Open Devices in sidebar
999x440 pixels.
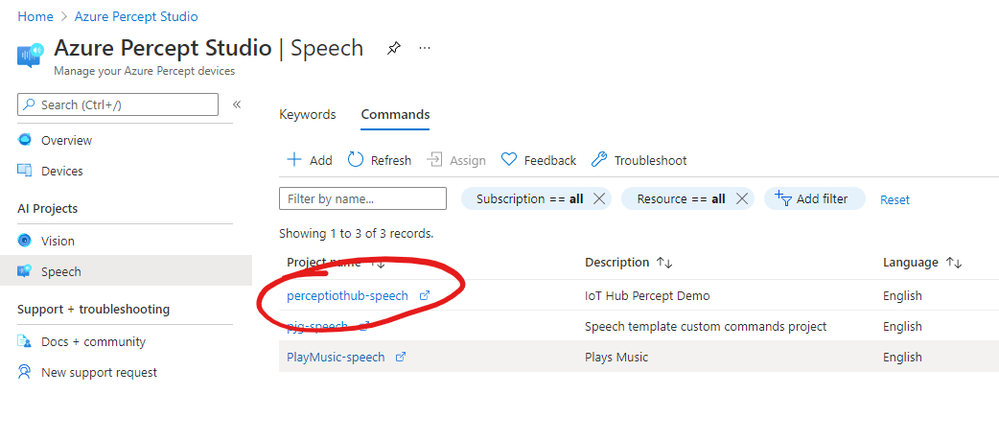click(x=62, y=171)
